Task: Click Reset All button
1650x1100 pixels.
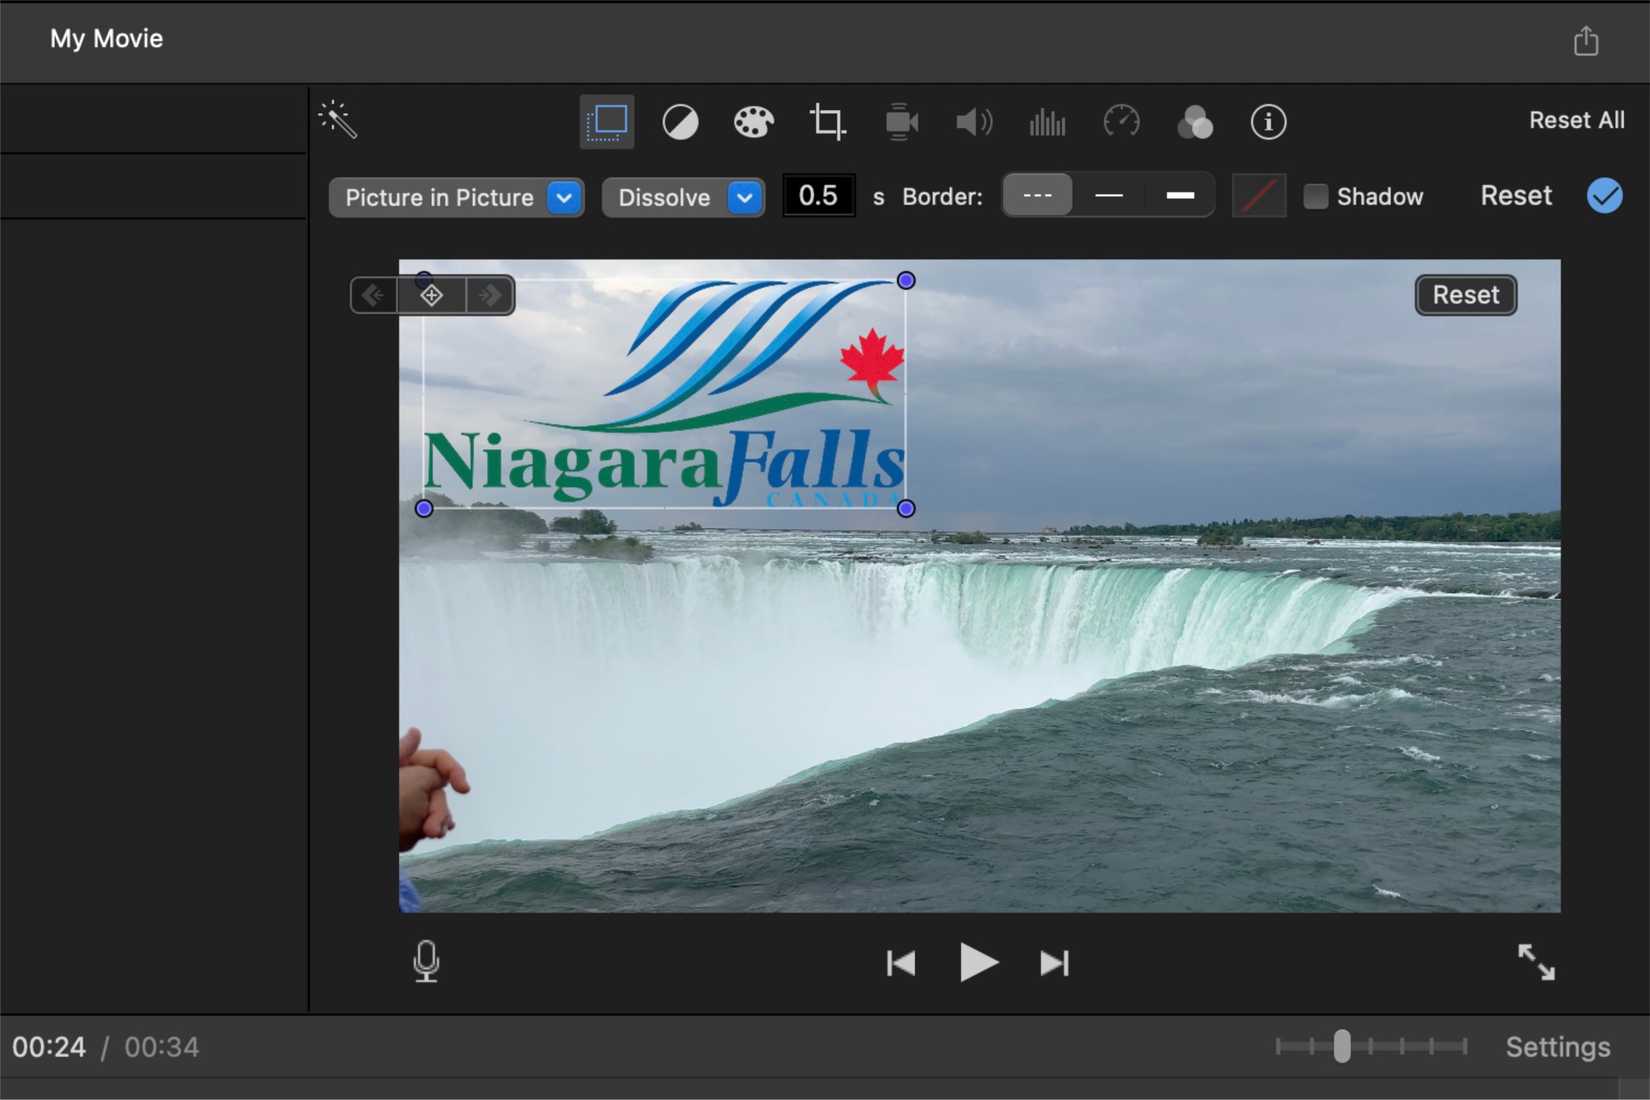Action: 1576,120
